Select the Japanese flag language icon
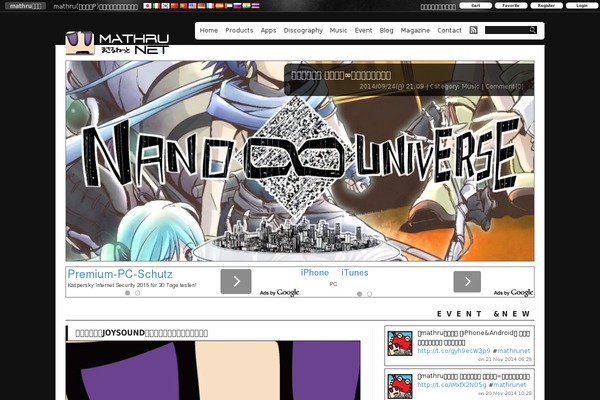The height and width of the screenshot is (400, 600). point(147,6)
